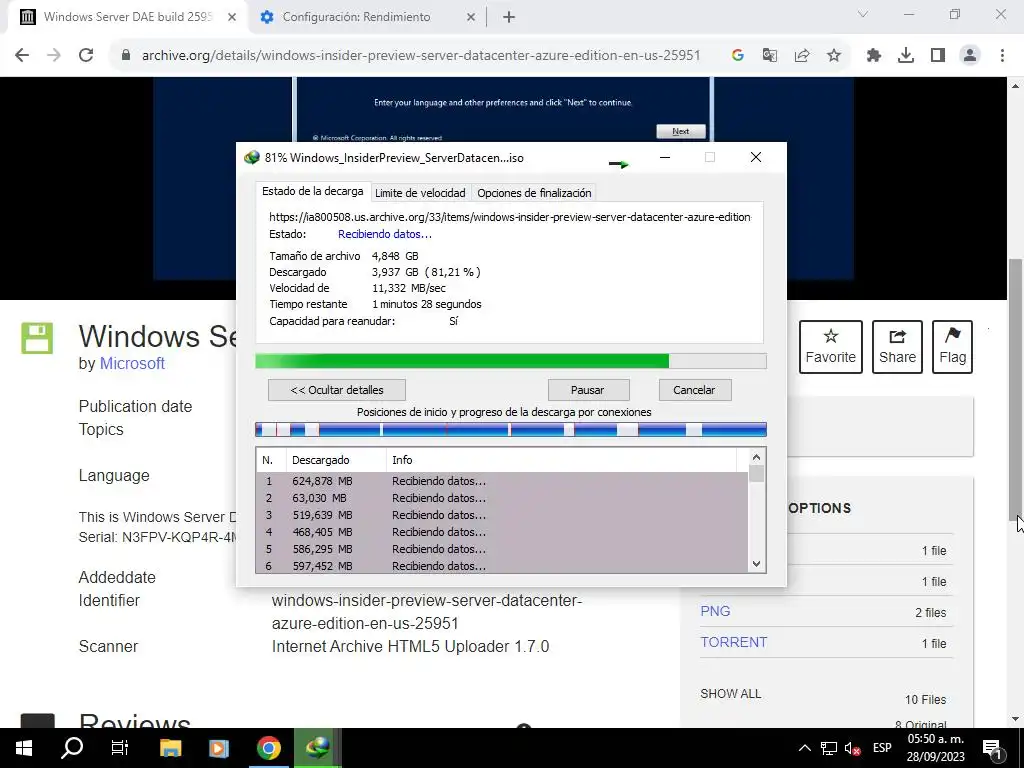Switch to Configuración: Rendimiento tab
Viewport: 1024px width, 768px height.
(x=357, y=17)
